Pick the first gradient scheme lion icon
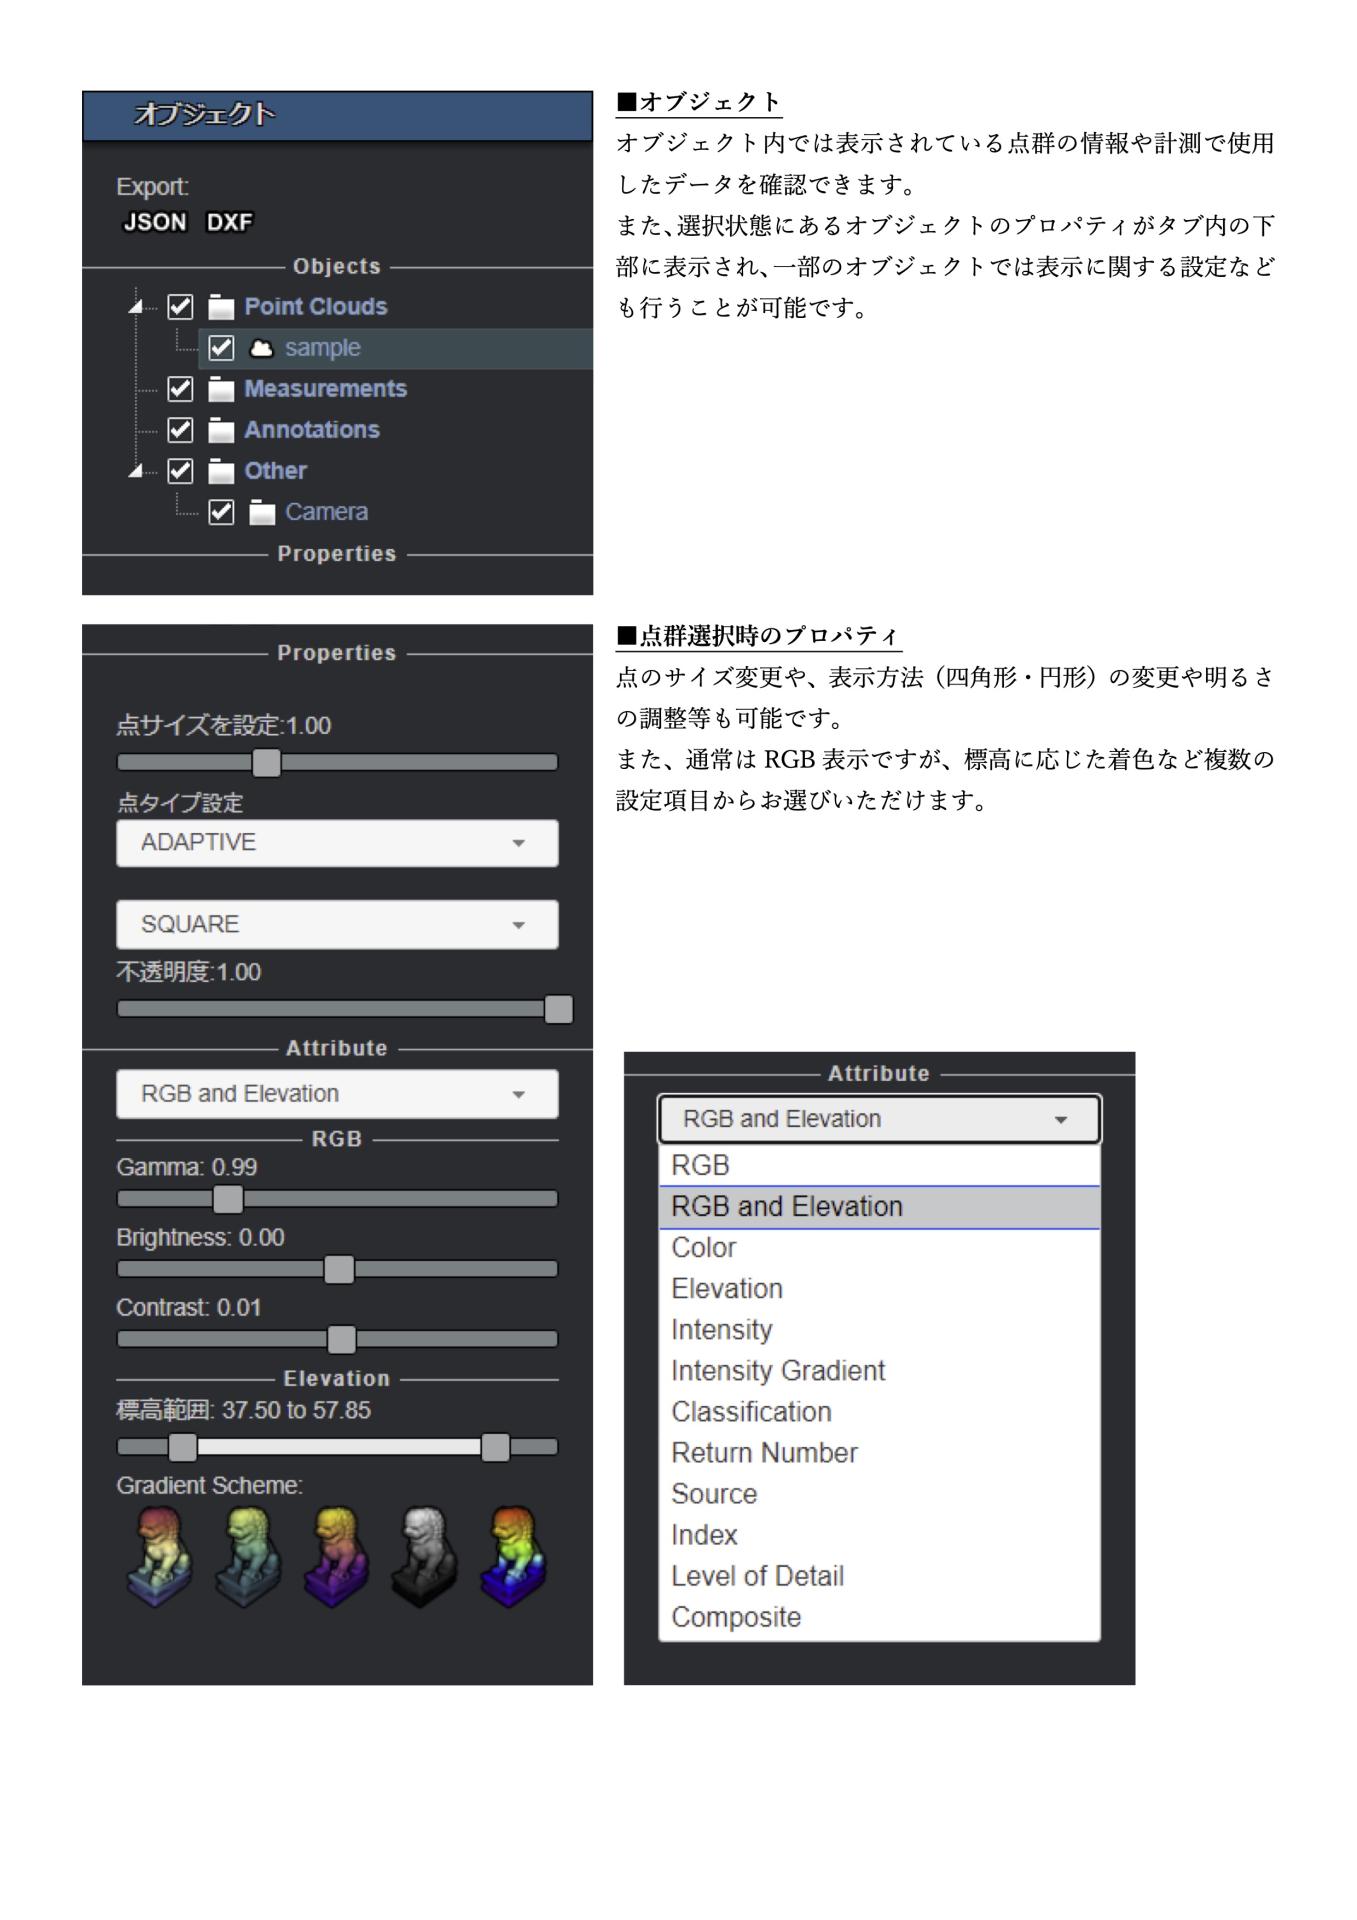1357x1920 pixels. [x=160, y=1556]
